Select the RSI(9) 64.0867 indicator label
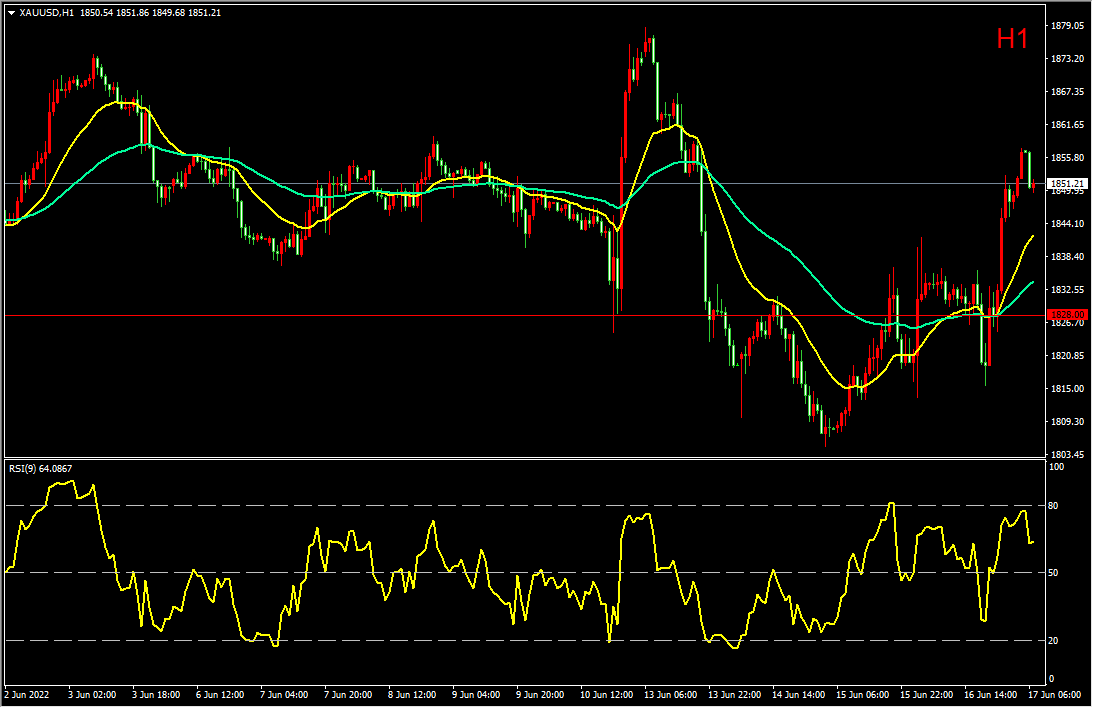 [40, 469]
